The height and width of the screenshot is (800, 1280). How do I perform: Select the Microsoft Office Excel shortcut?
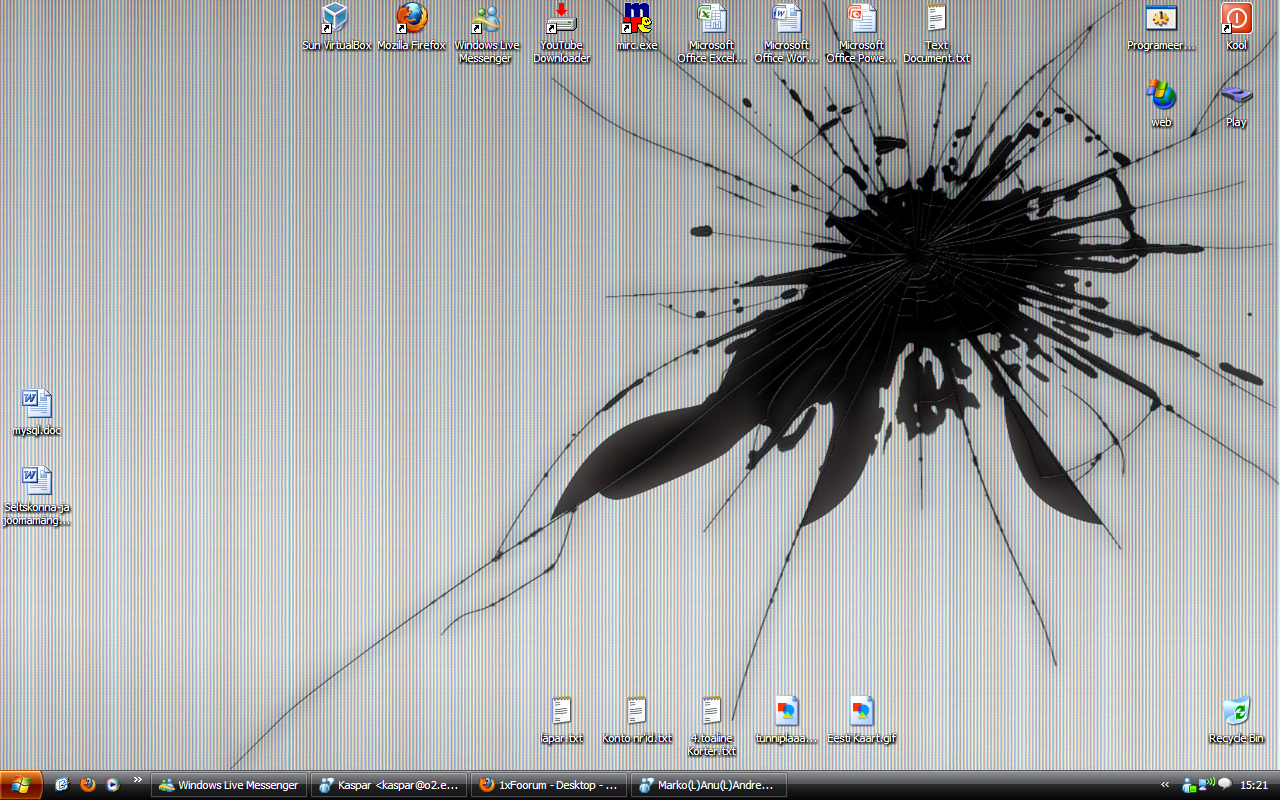[711, 19]
